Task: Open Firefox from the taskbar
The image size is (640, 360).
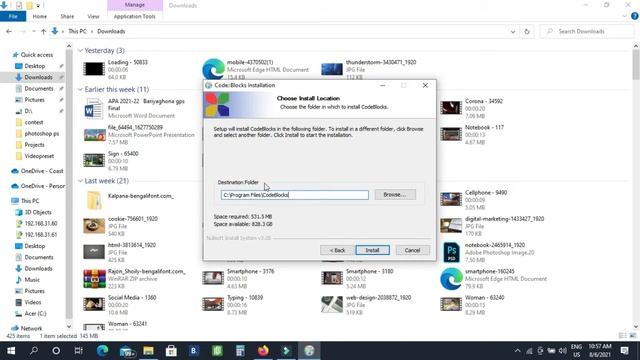Action: point(263,351)
